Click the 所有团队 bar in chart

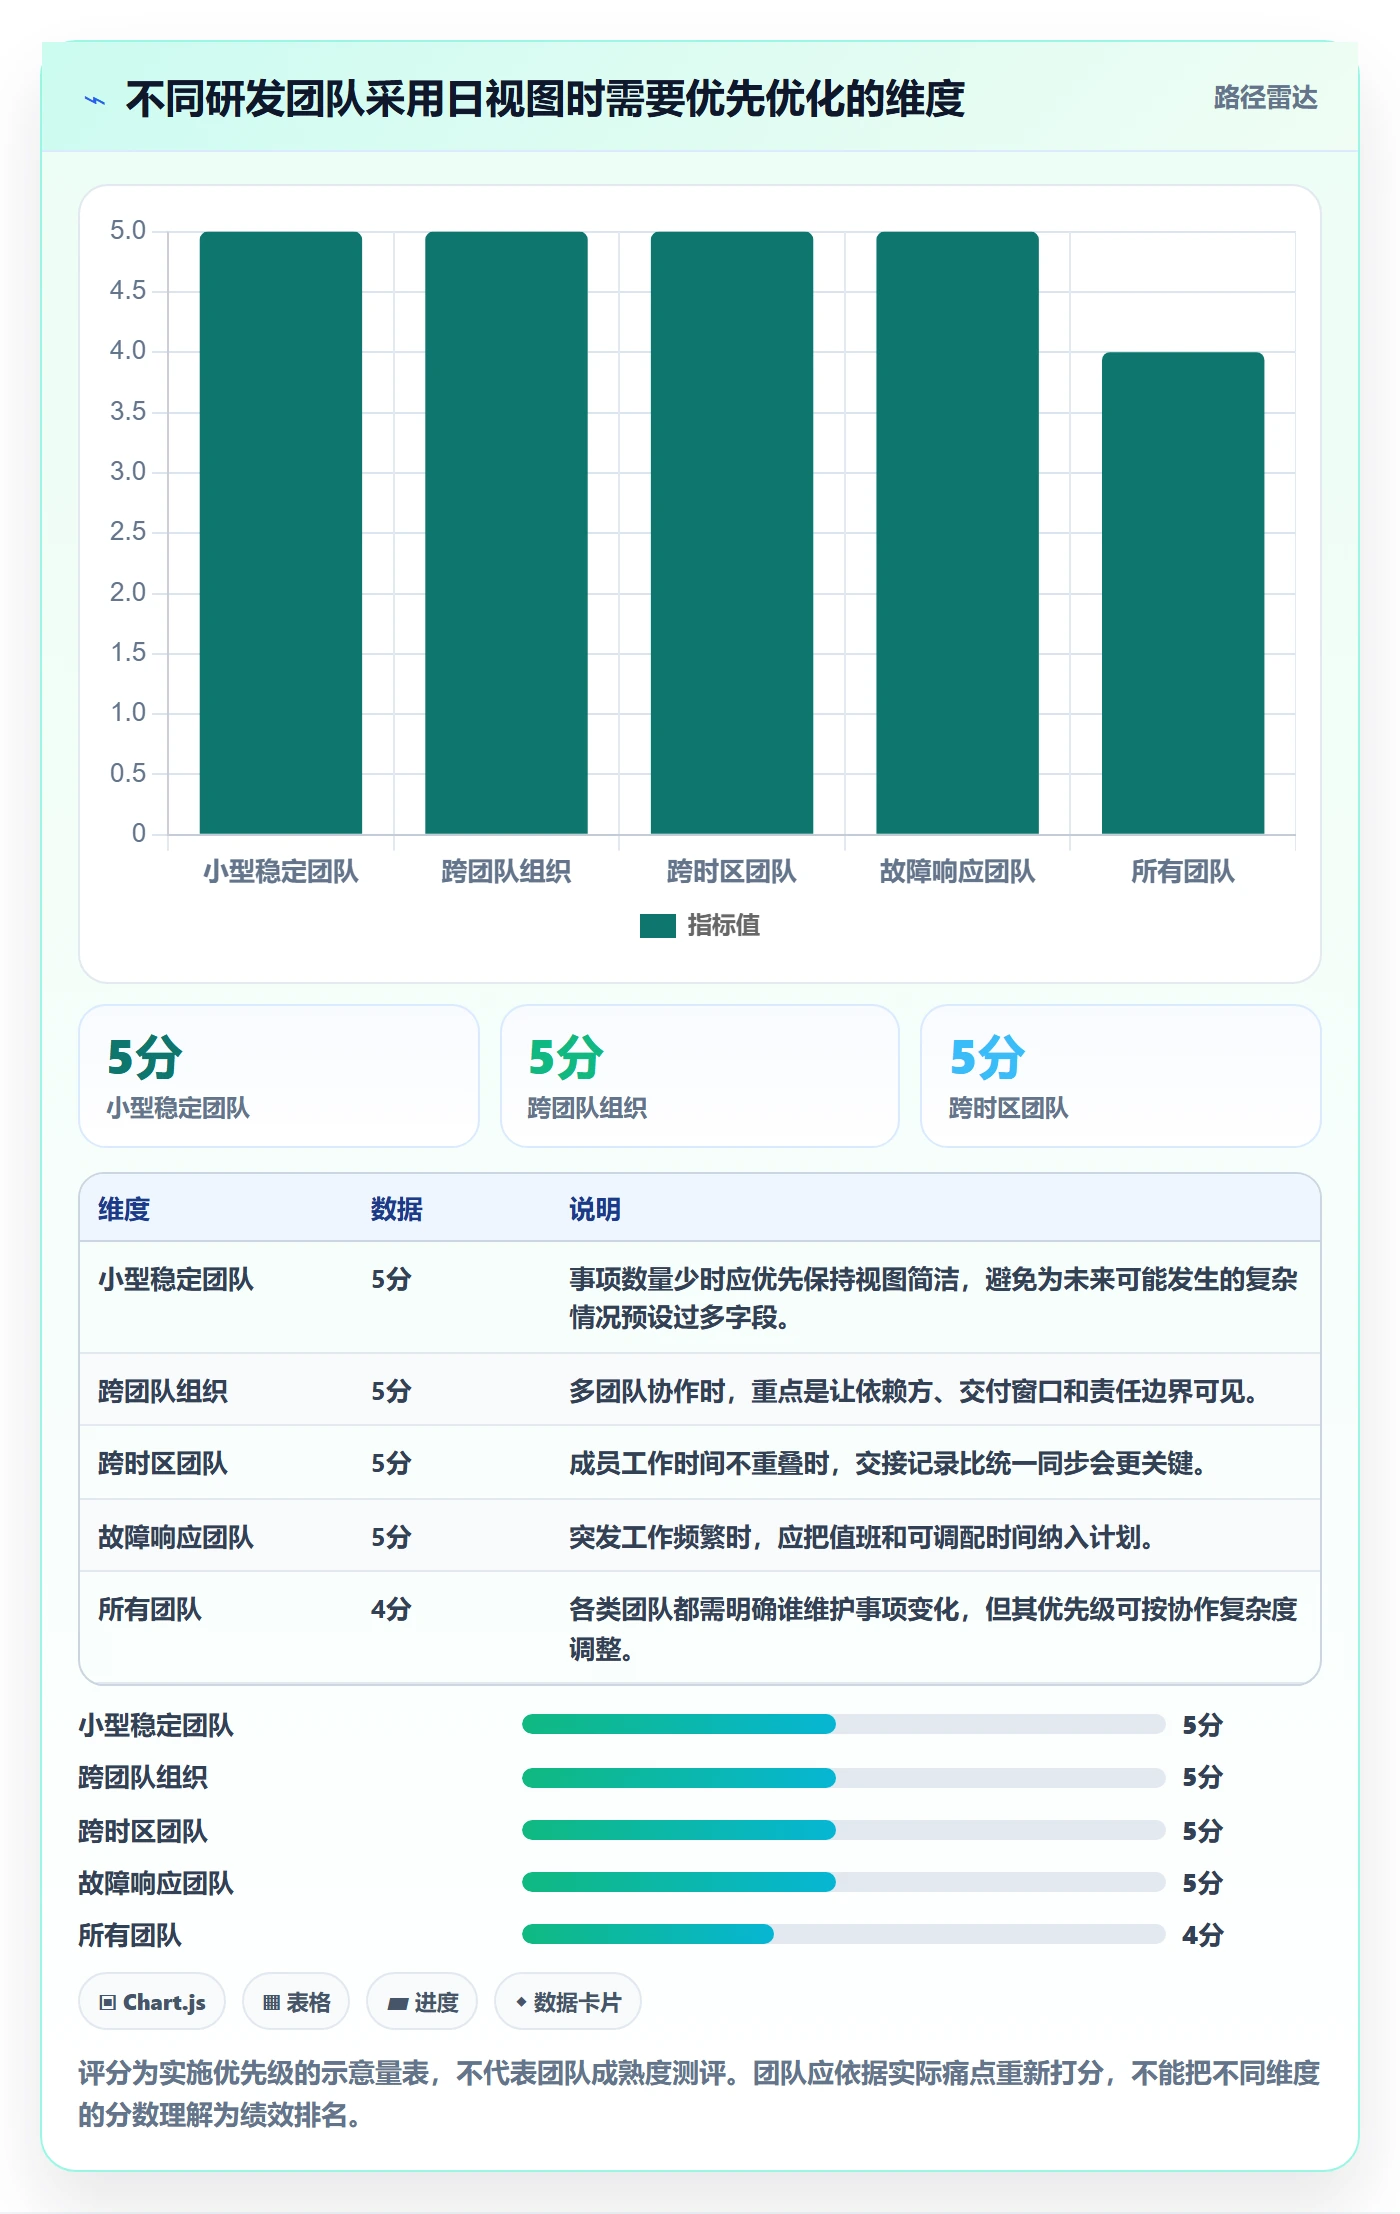(1183, 593)
